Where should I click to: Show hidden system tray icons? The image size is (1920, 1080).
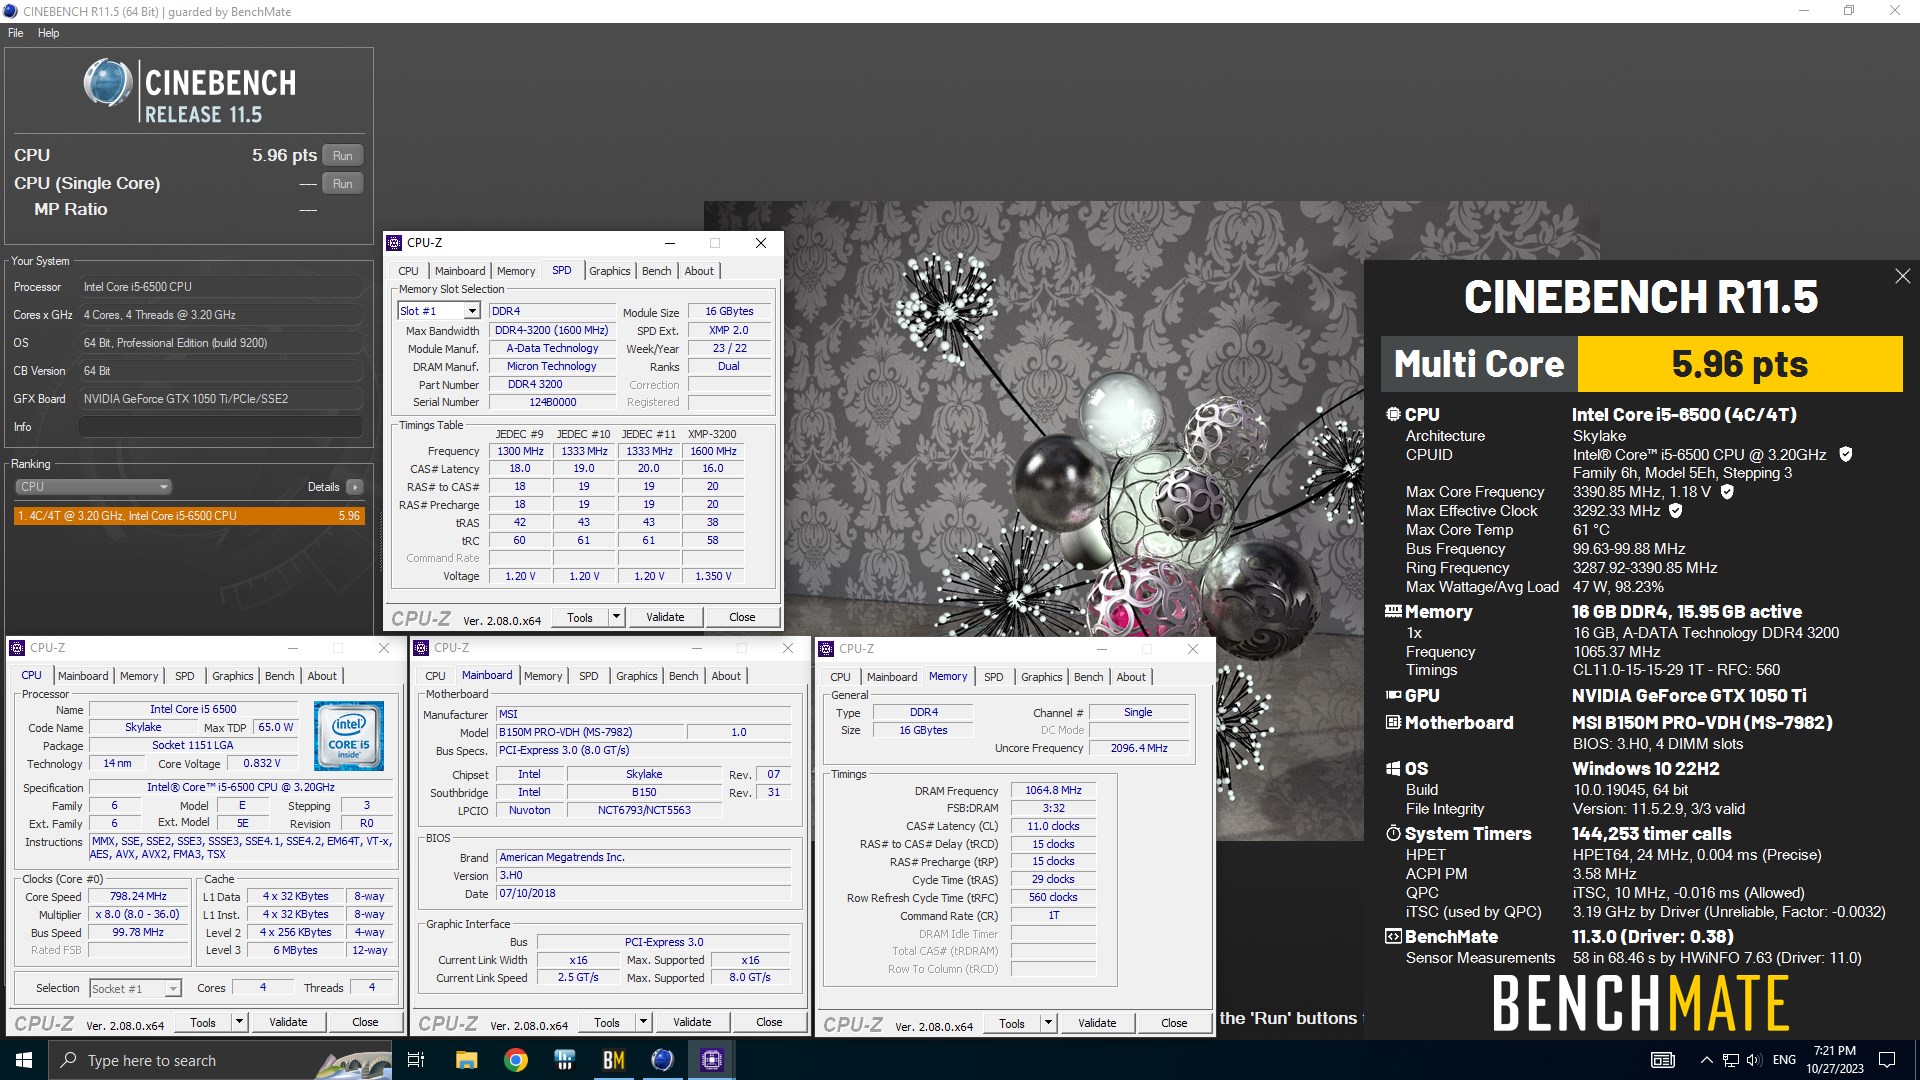pyautogui.click(x=1706, y=1060)
